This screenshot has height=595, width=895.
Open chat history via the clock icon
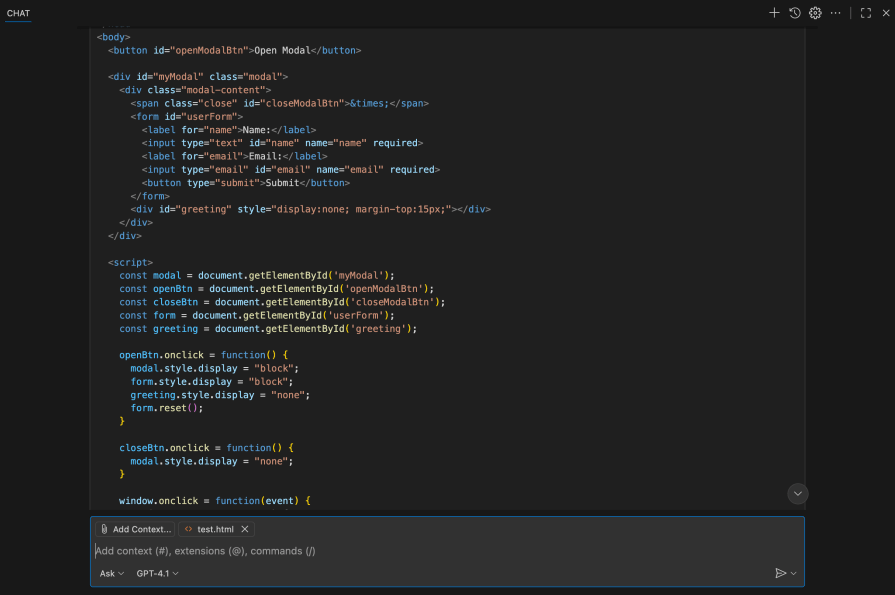pos(795,13)
